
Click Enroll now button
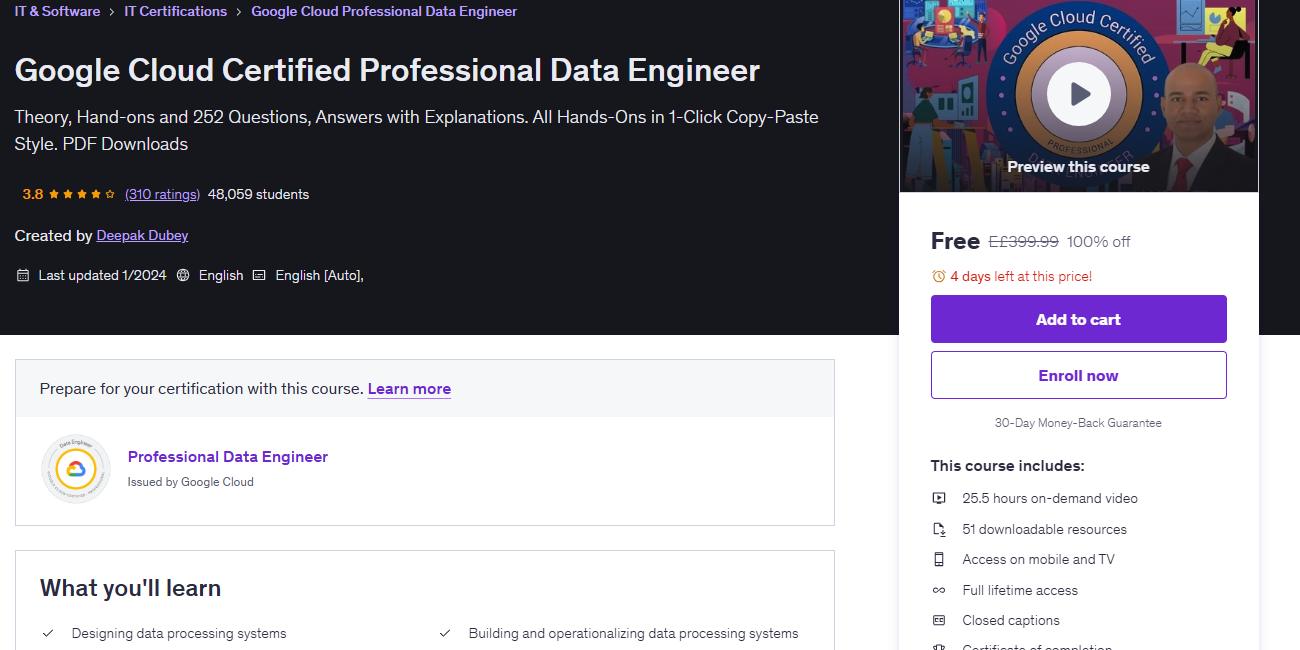coord(1078,375)
